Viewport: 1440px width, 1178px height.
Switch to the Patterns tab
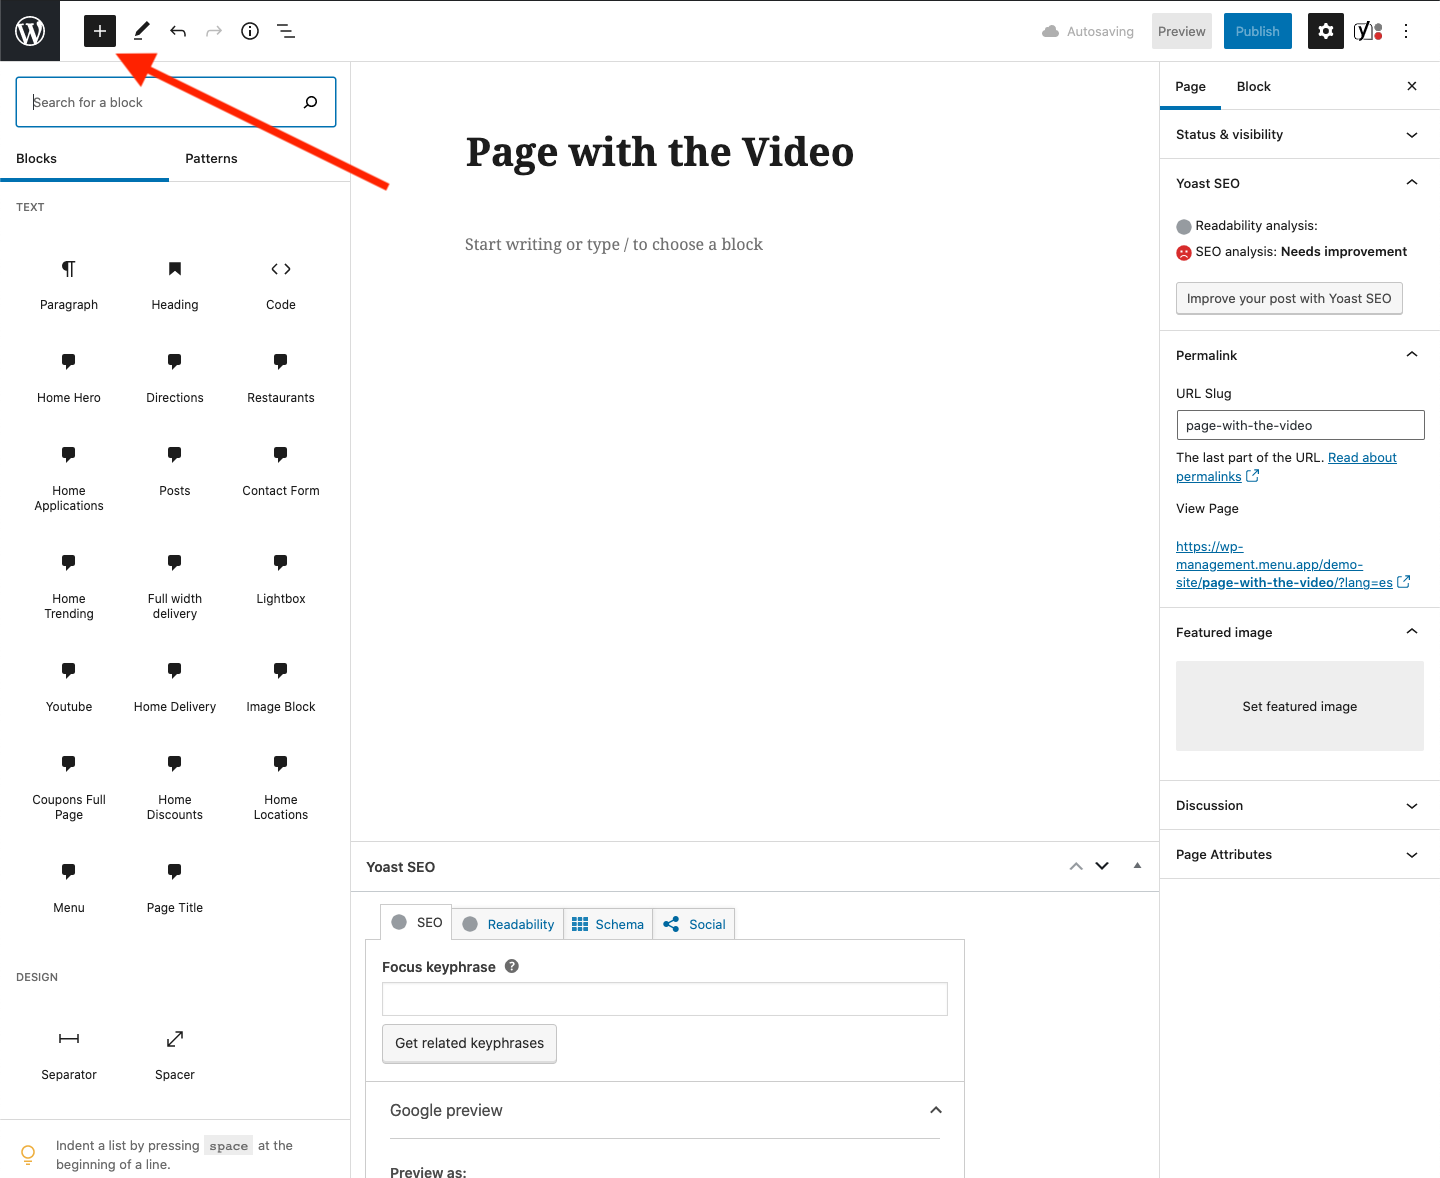[x=211, y=159]
